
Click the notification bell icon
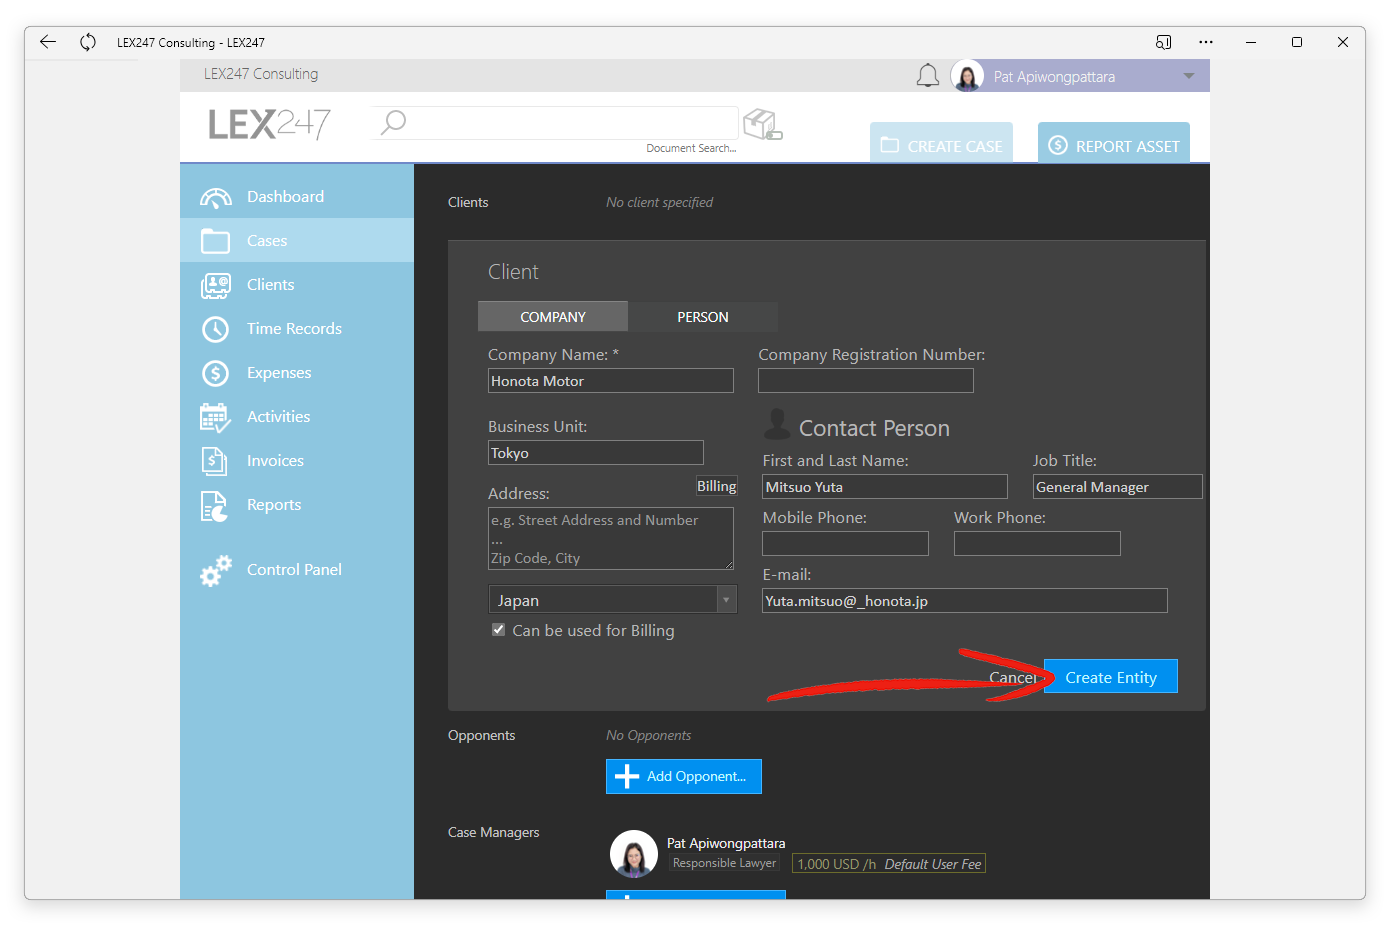coord(928,76)
